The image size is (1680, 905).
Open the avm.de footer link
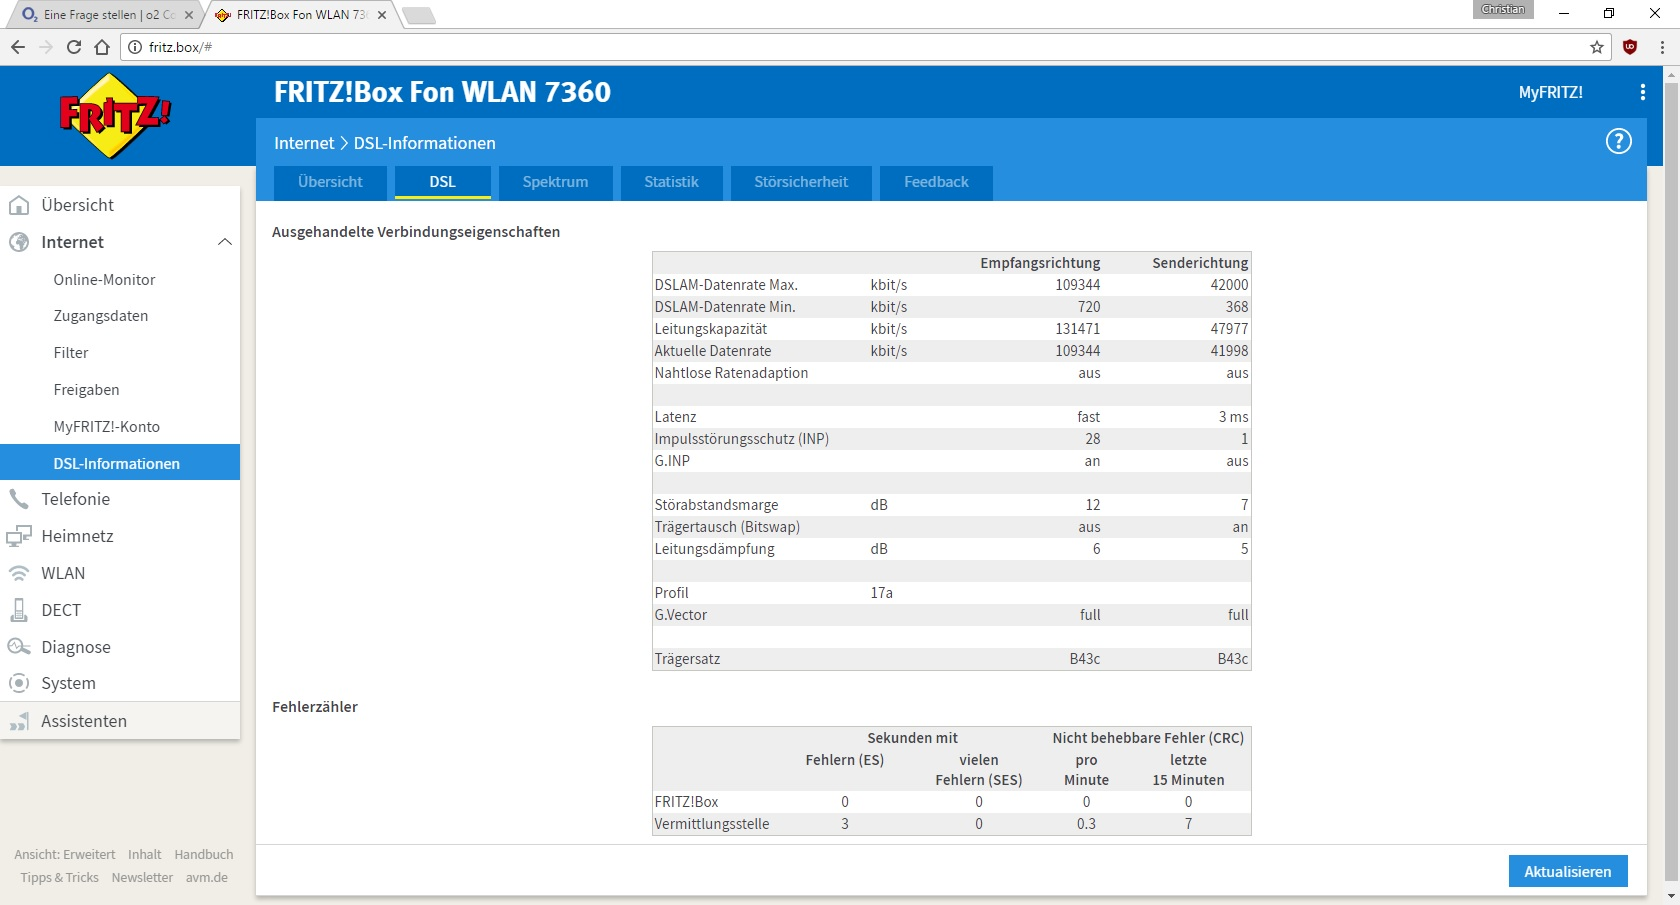207,878
